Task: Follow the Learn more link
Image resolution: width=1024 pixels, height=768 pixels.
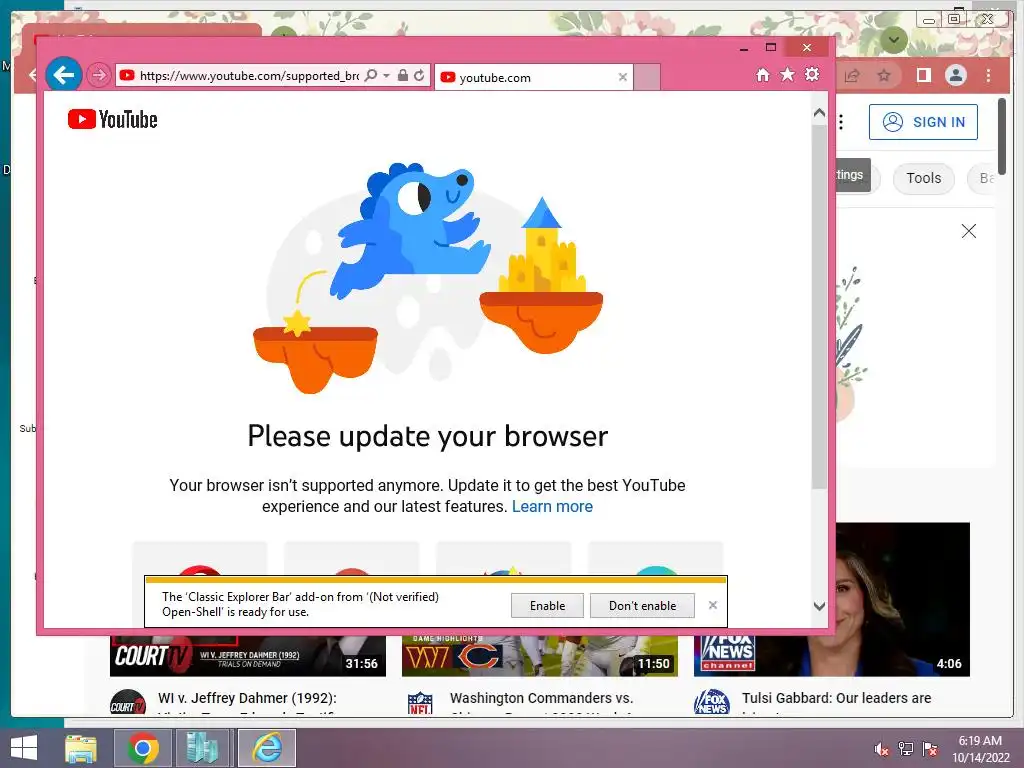Action: click(552, 507)
